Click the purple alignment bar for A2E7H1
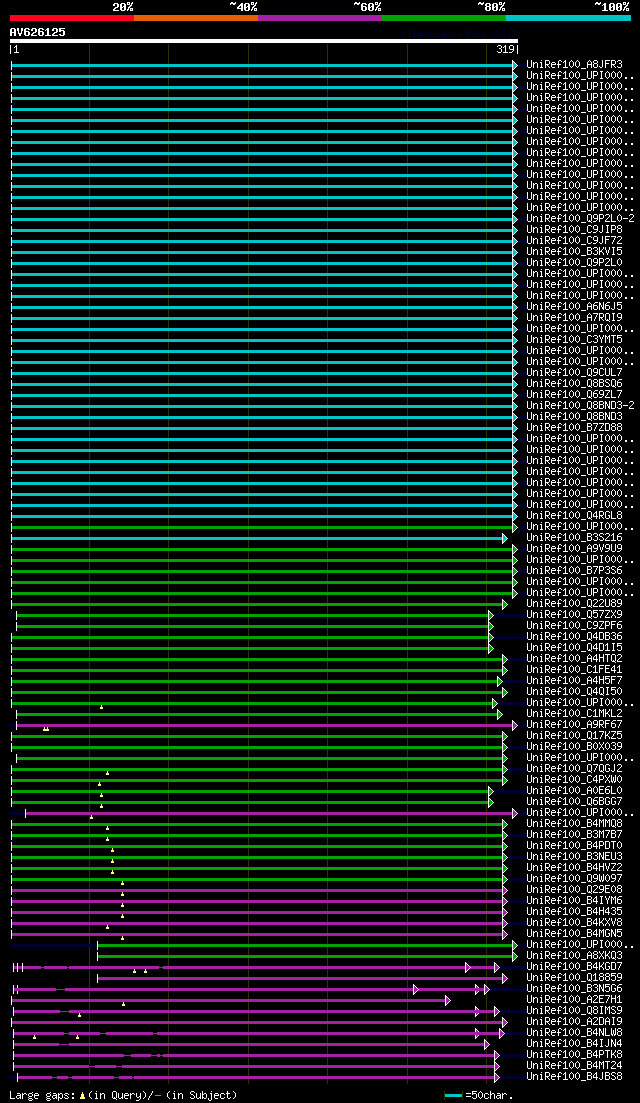This screenshot has height=1103, width=640. pos(229,1000)
